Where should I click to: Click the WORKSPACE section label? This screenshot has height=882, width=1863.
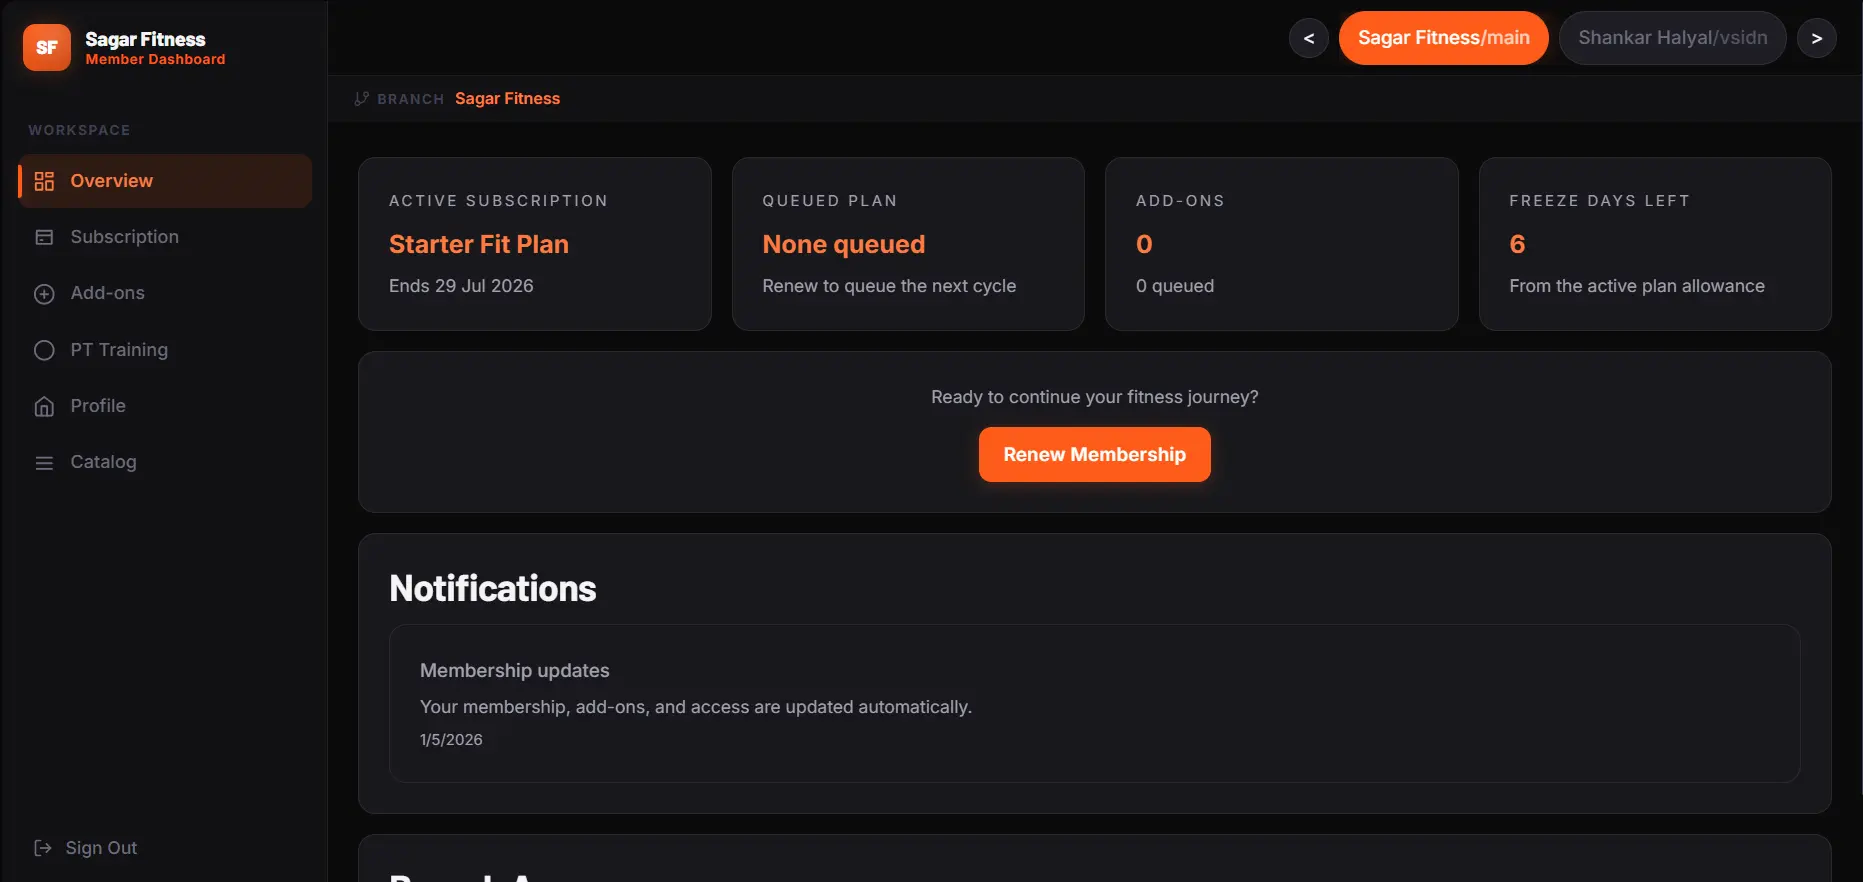coord(79,130)
